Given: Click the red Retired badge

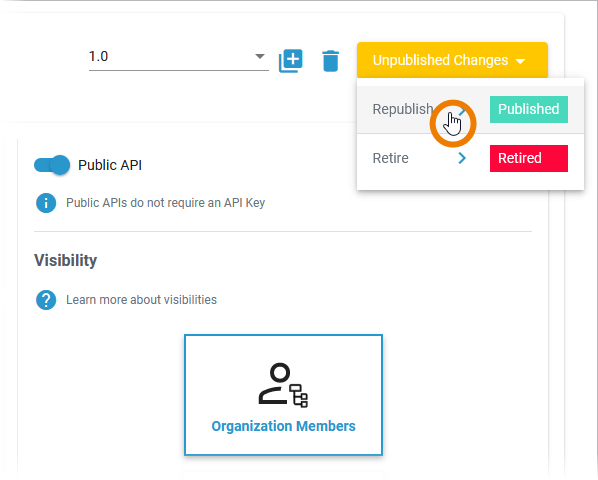Looking at the screenshot, I should click(529, 158).
